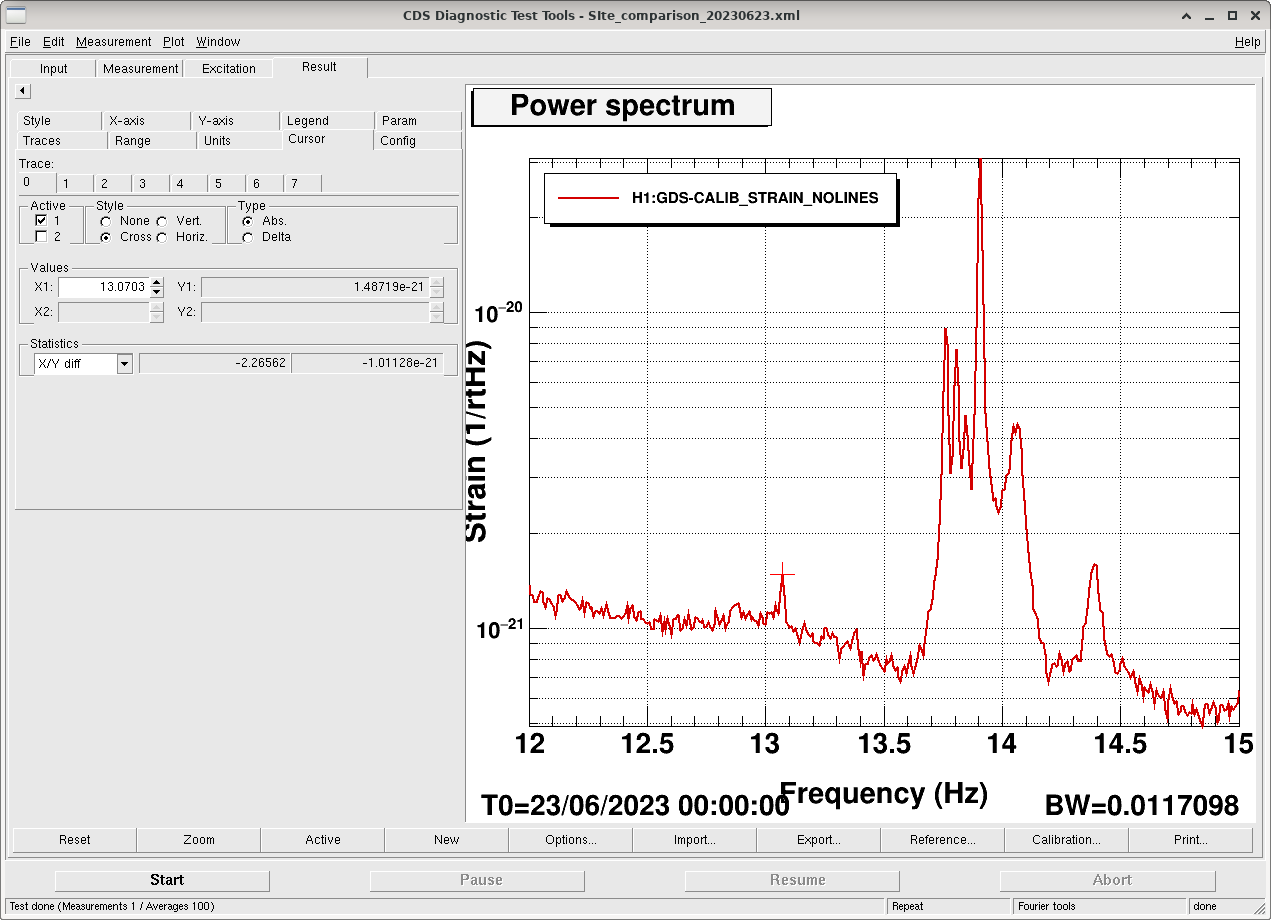This screenshot has width=1271, height=920.
Task: Select trace tab 0
Action: (35, 182)
